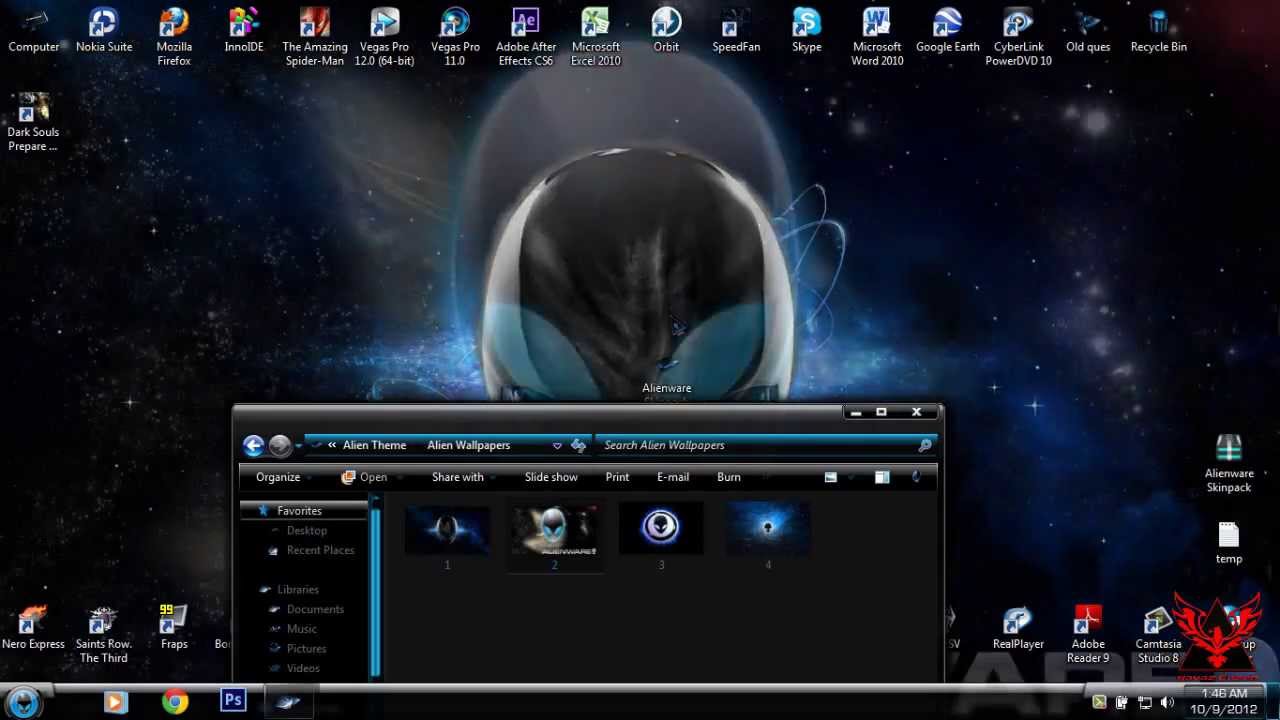Select the Skype desktop icon

pos(807,30)
